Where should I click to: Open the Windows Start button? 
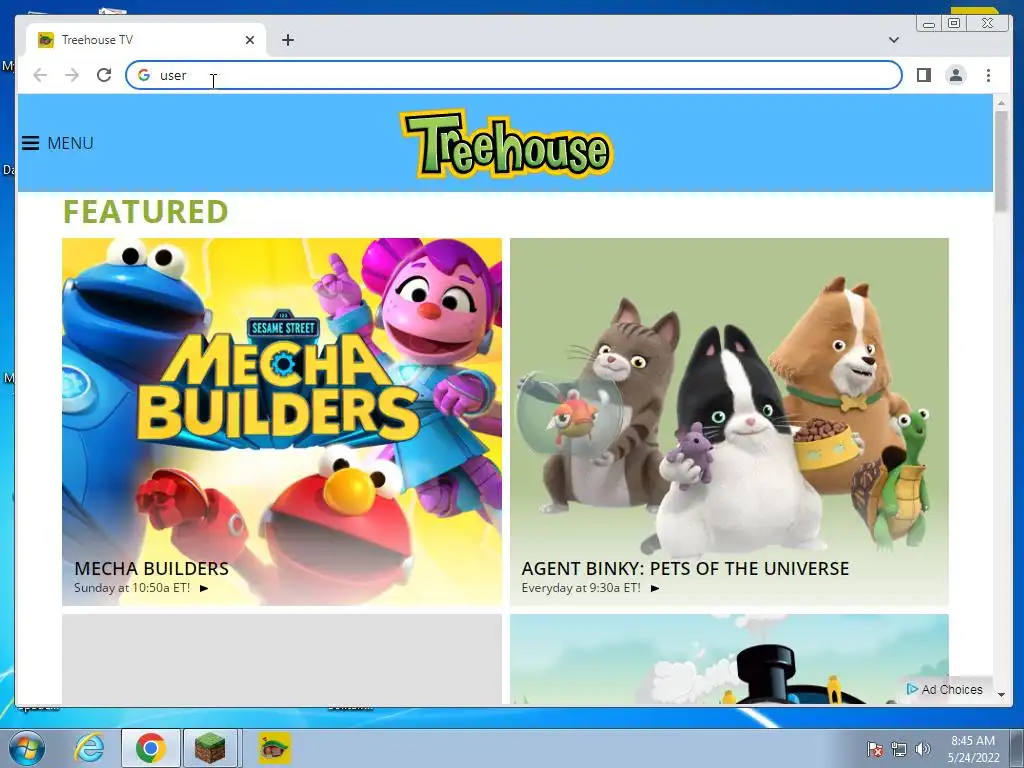coord(26,748)
